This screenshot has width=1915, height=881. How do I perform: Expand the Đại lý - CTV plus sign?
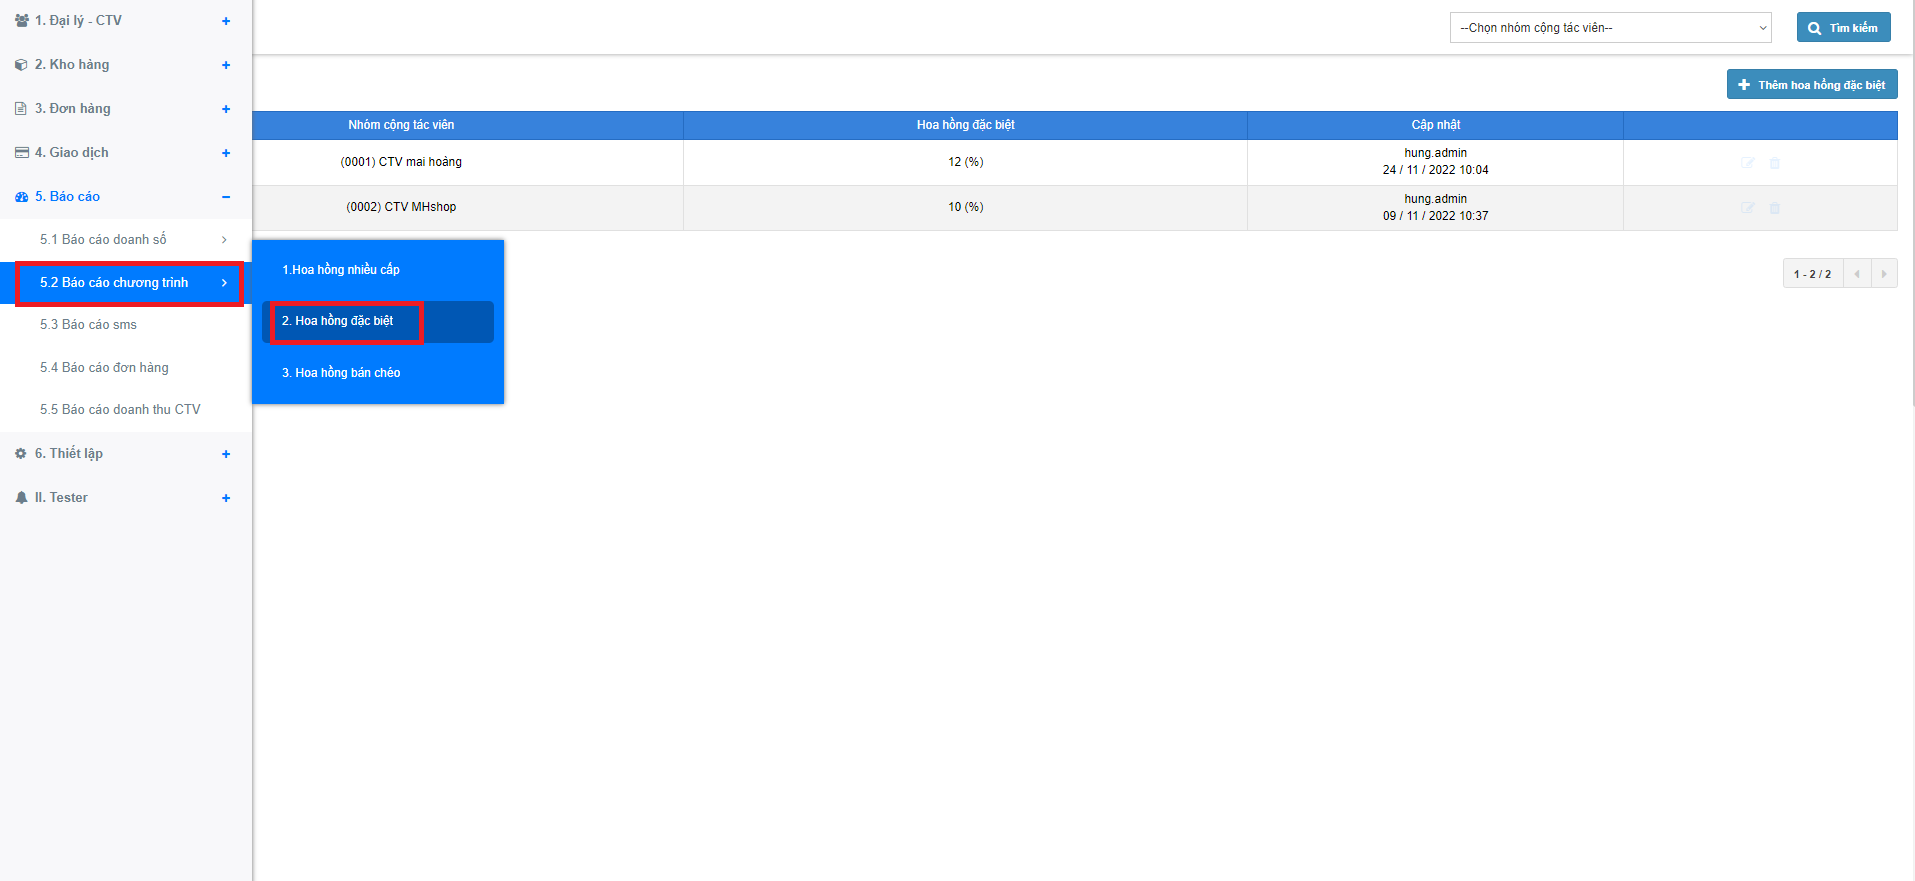226,21
